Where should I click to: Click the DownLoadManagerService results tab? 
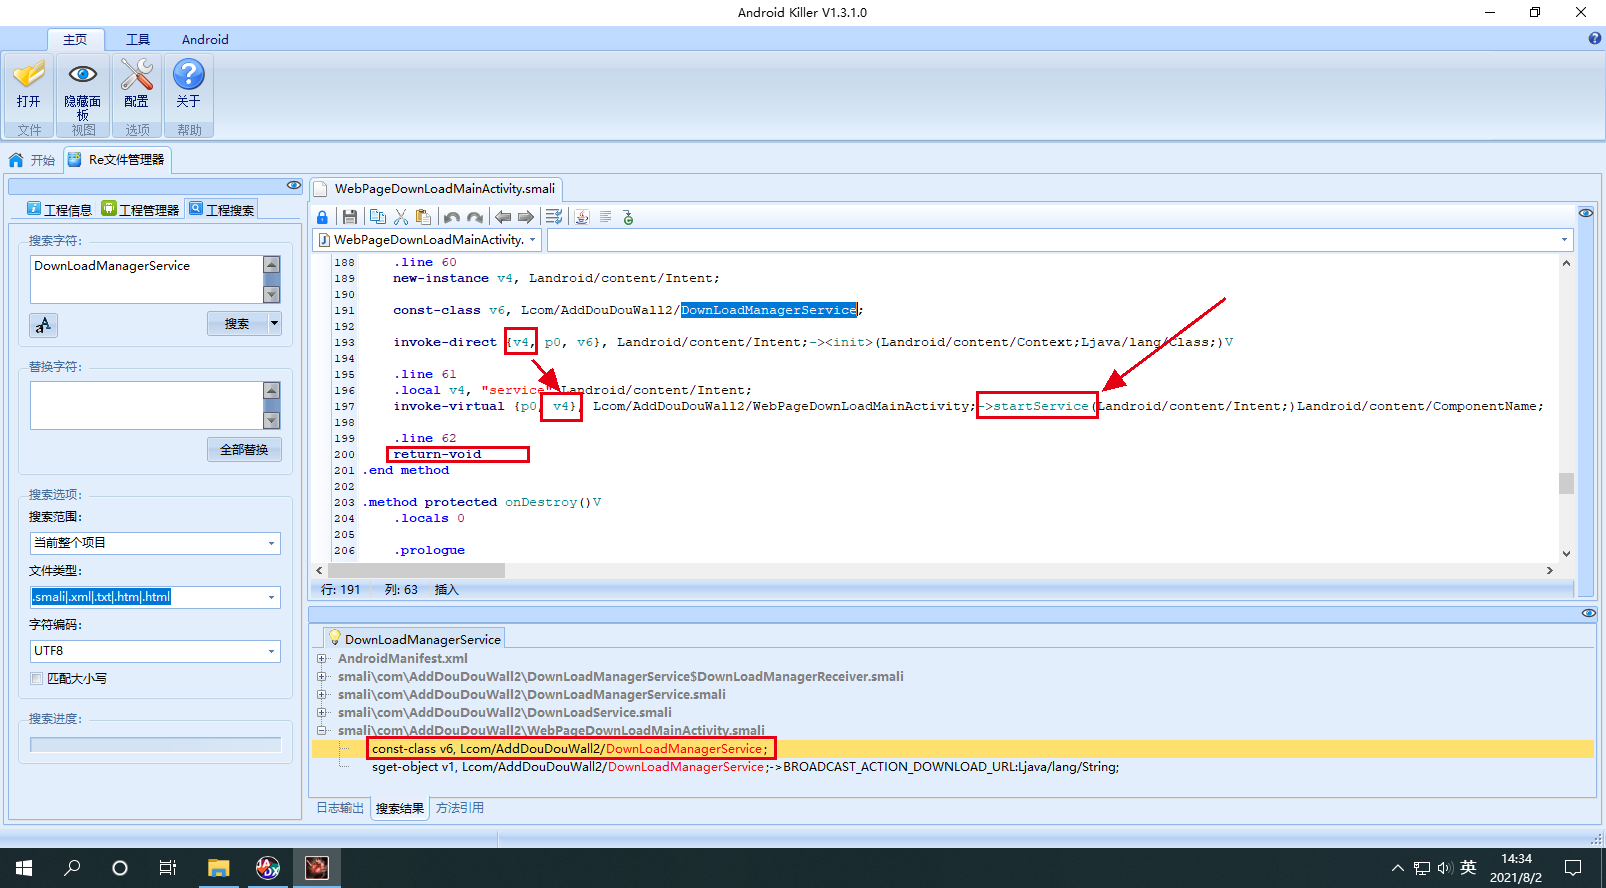coord(414,638)
